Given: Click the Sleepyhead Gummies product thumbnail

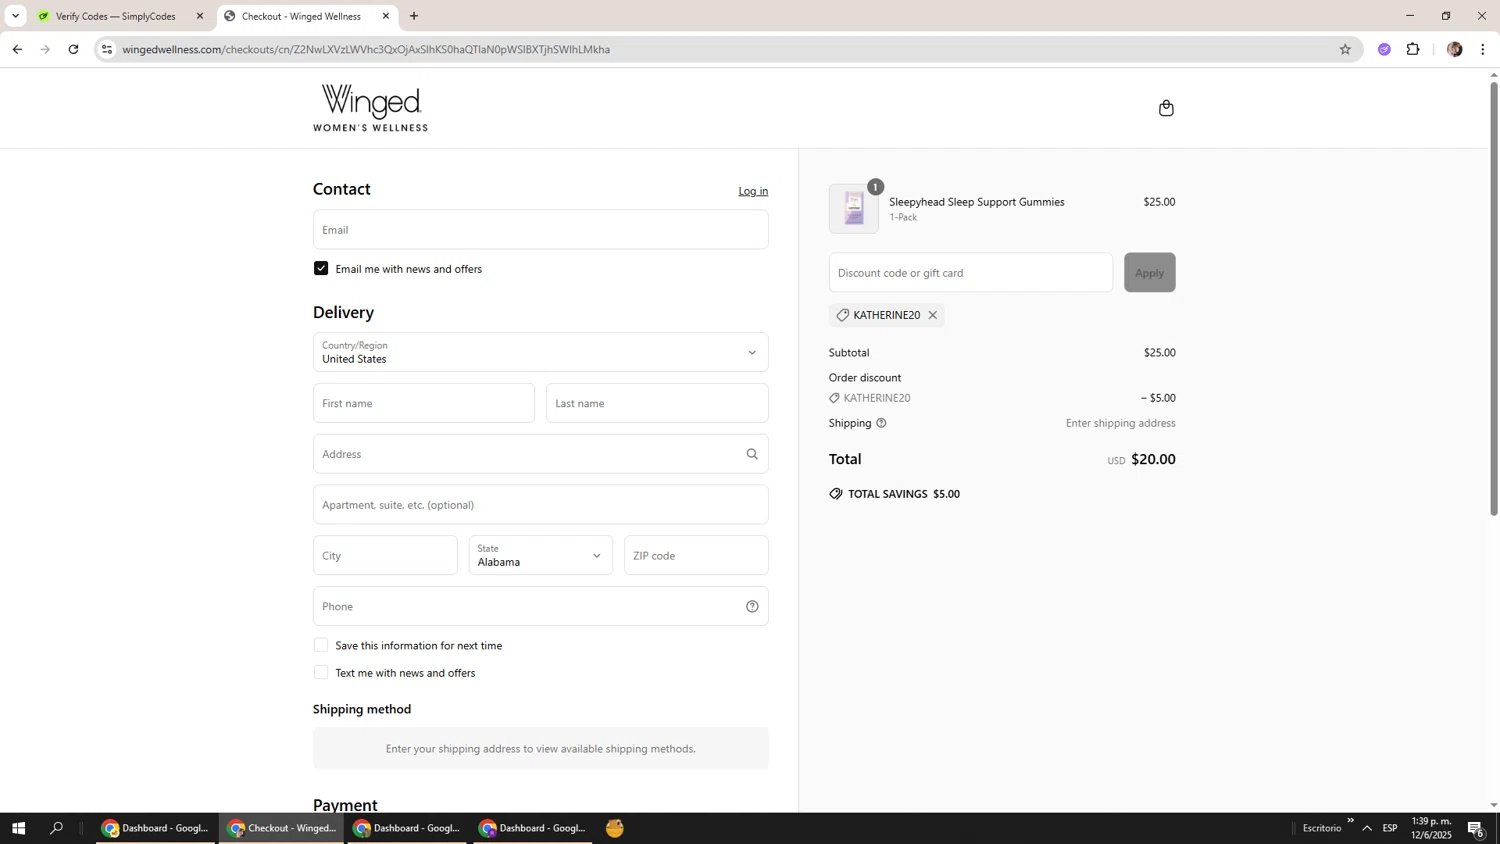Looking at the screenshot, I should [x=854, y=208].
